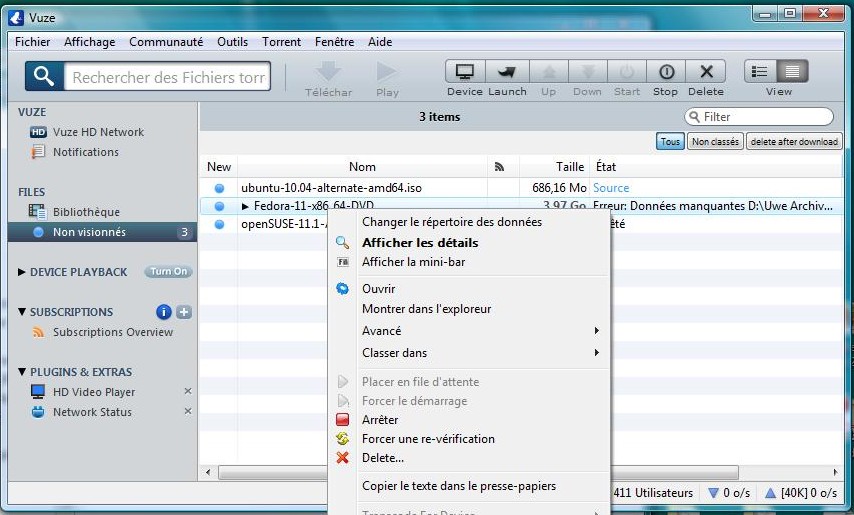854x515 pixels.
Task: Click the Device toolbar icon
Action: (x=464, y=73)
